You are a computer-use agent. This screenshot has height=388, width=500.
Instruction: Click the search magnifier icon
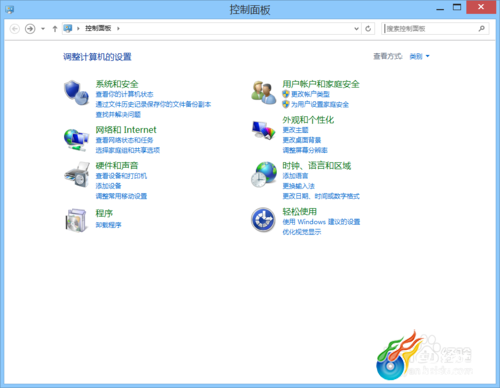coord(482,29)
